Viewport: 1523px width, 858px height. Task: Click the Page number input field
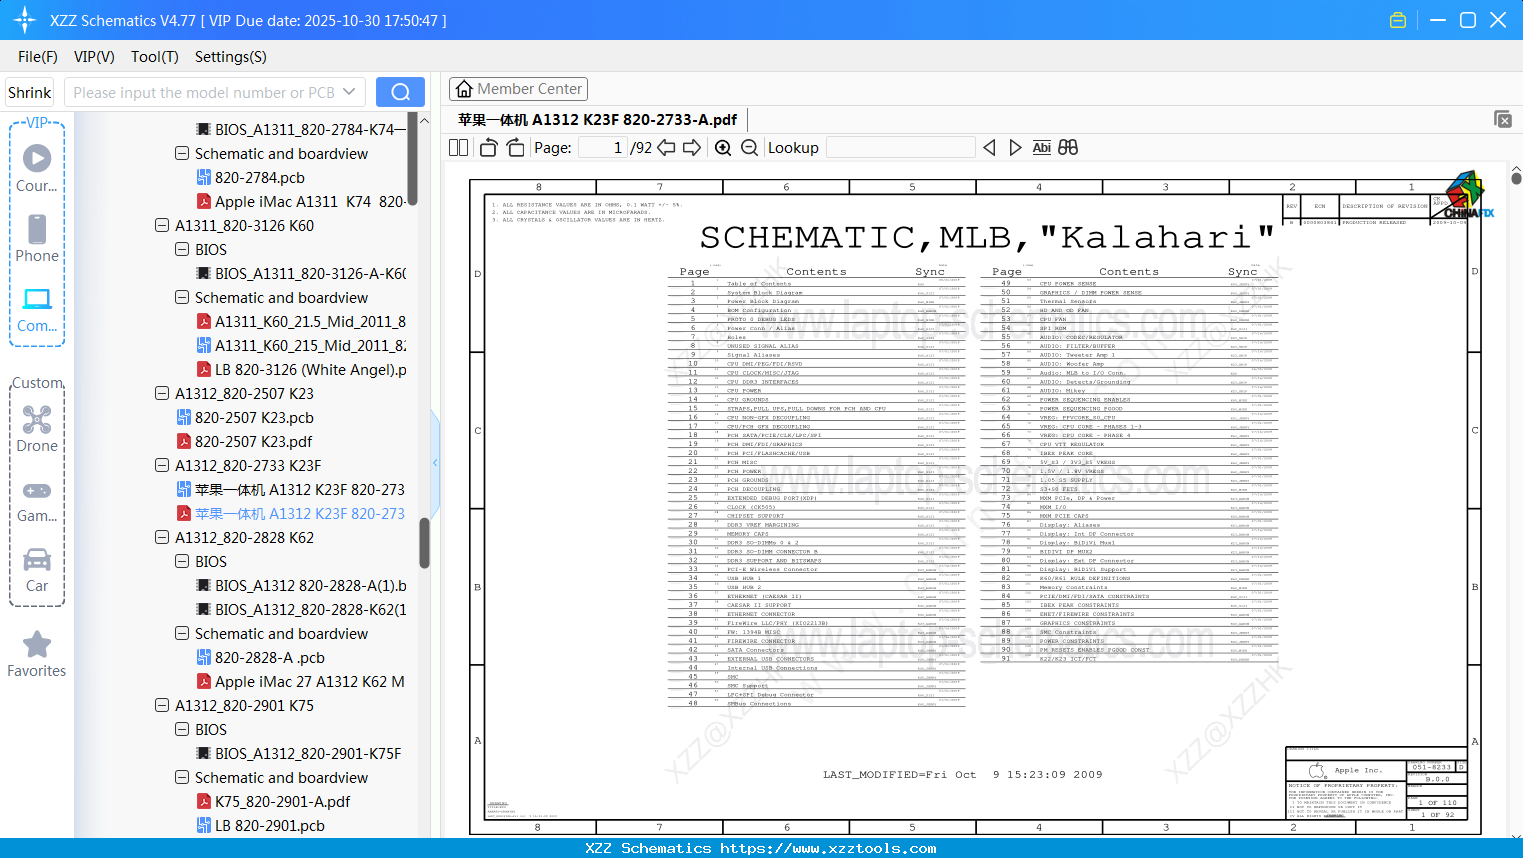pos(603,148)
